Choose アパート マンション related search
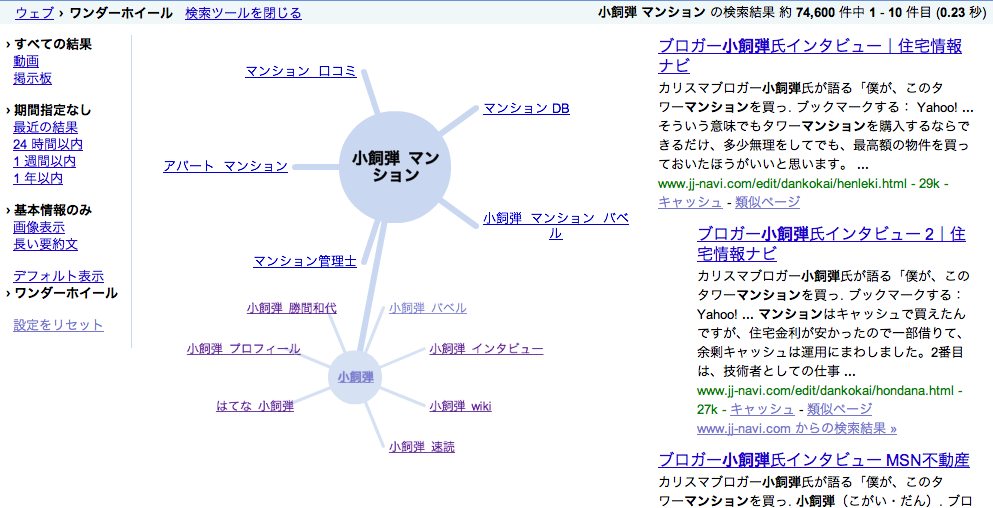Screen dimensions: 993x508 coord(225,166)
